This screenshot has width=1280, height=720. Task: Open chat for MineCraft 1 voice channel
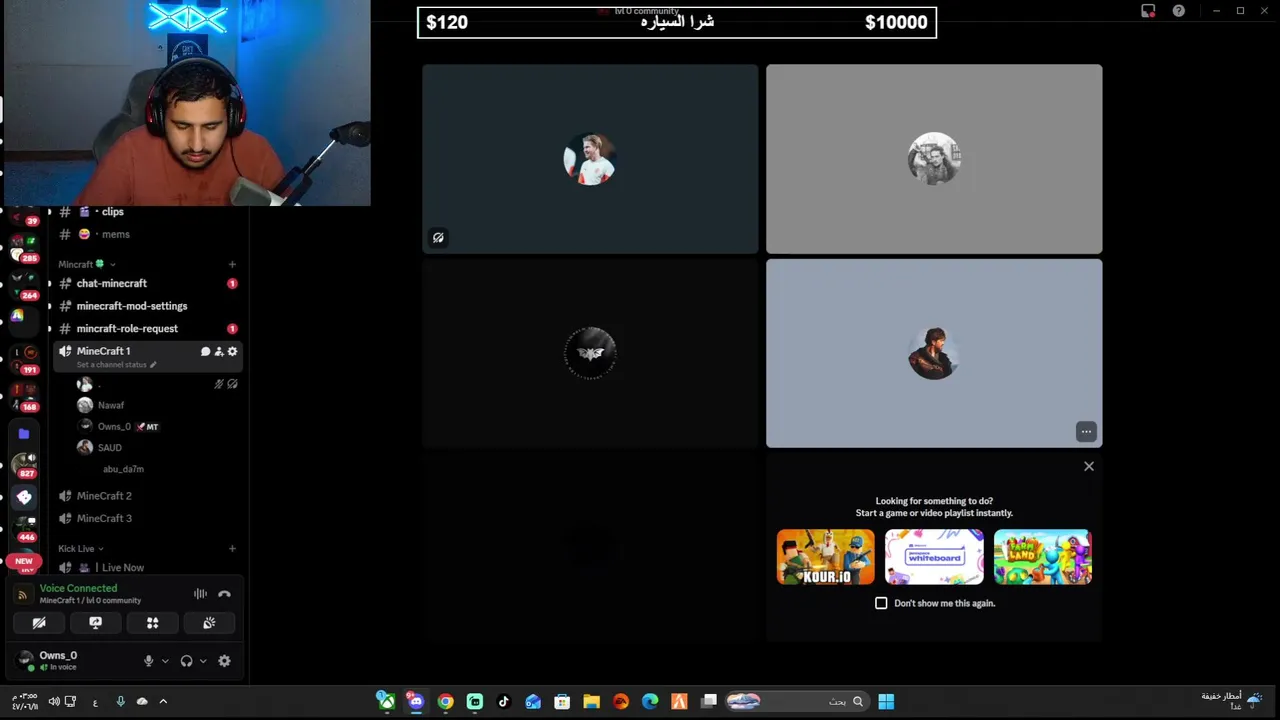(205, 352)
